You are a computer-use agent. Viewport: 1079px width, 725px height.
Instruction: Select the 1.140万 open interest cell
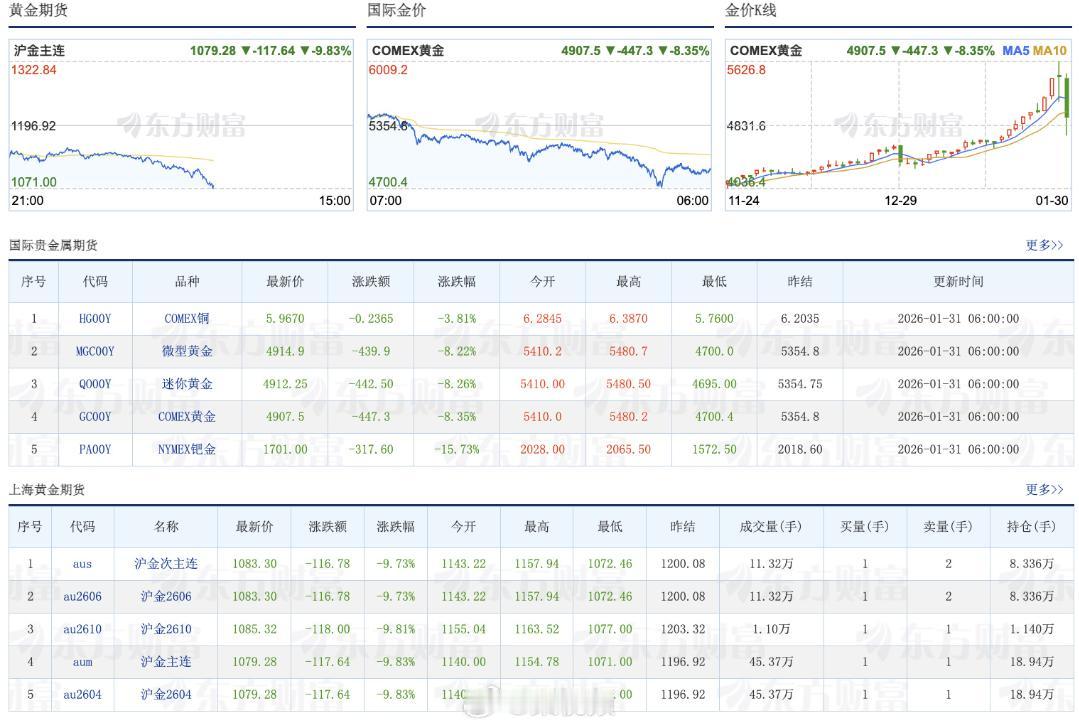1031,629
